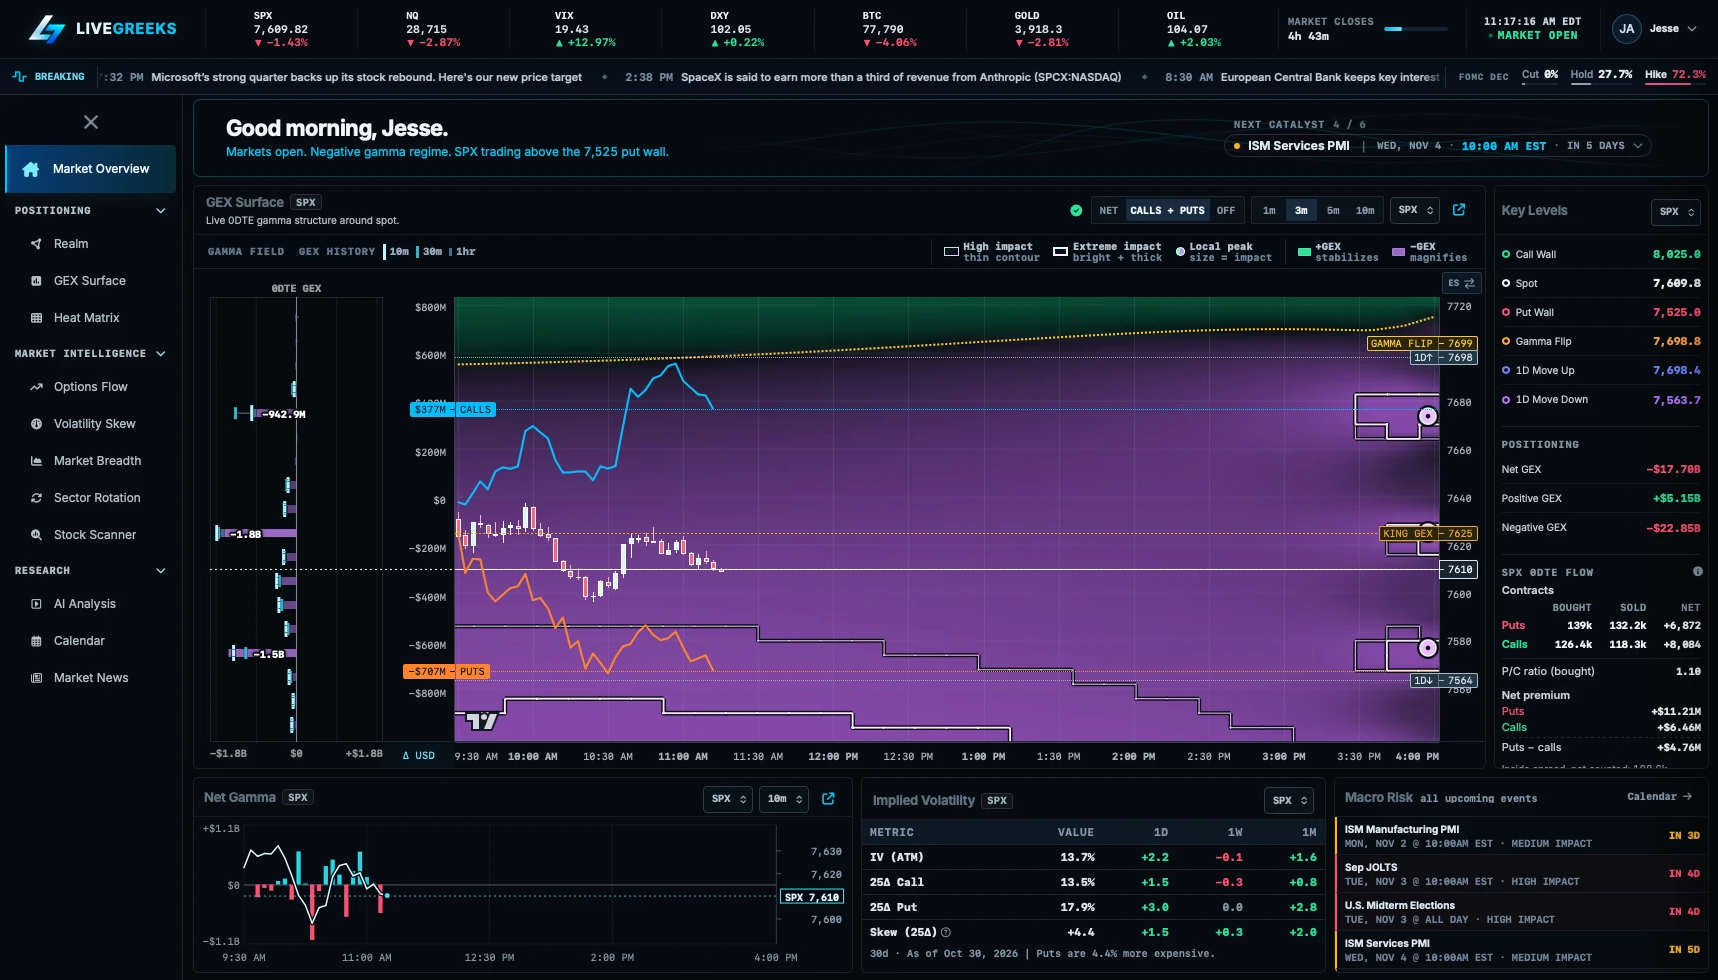Viewport: 1718px width, 980px height.
Task: Click the Gamma Flip marker in Key Levels
Action: tap(1506, 341)
